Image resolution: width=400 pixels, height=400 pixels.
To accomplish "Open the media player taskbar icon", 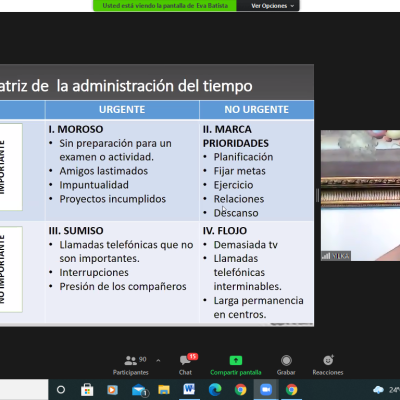I will [x=112, y=389].
